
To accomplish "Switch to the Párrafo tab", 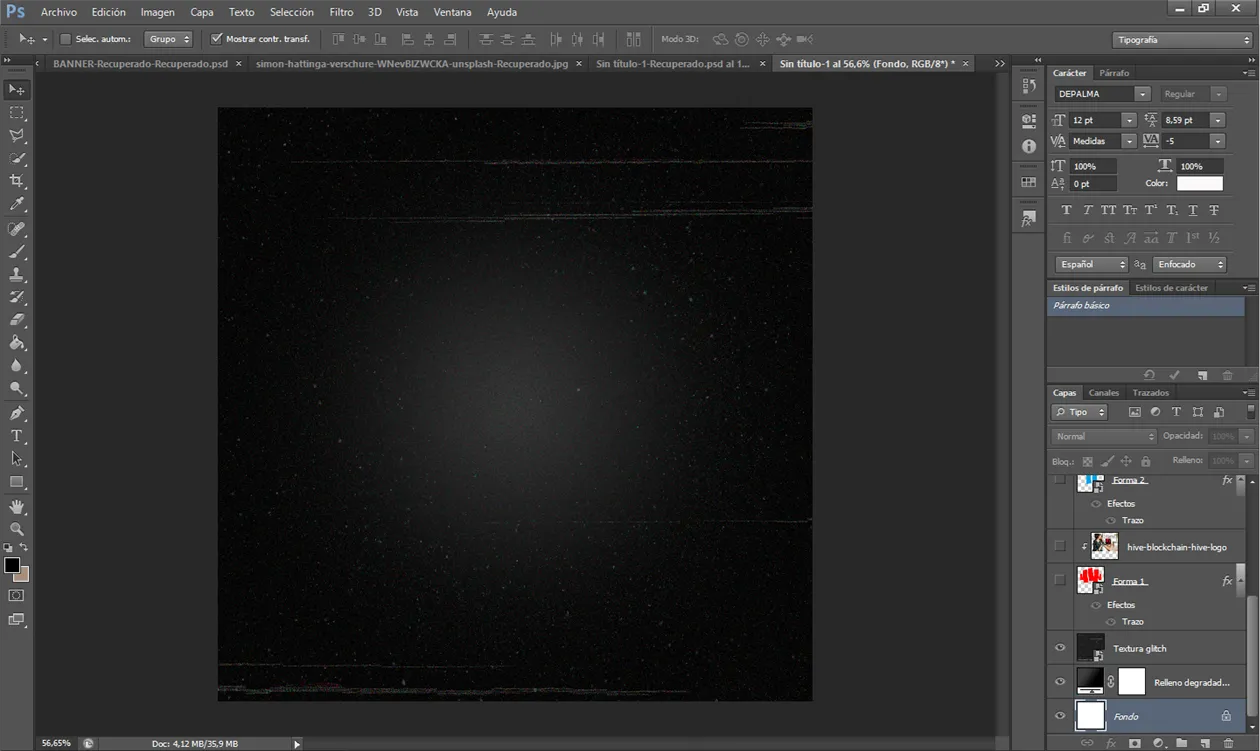I will pos(1114,73).
